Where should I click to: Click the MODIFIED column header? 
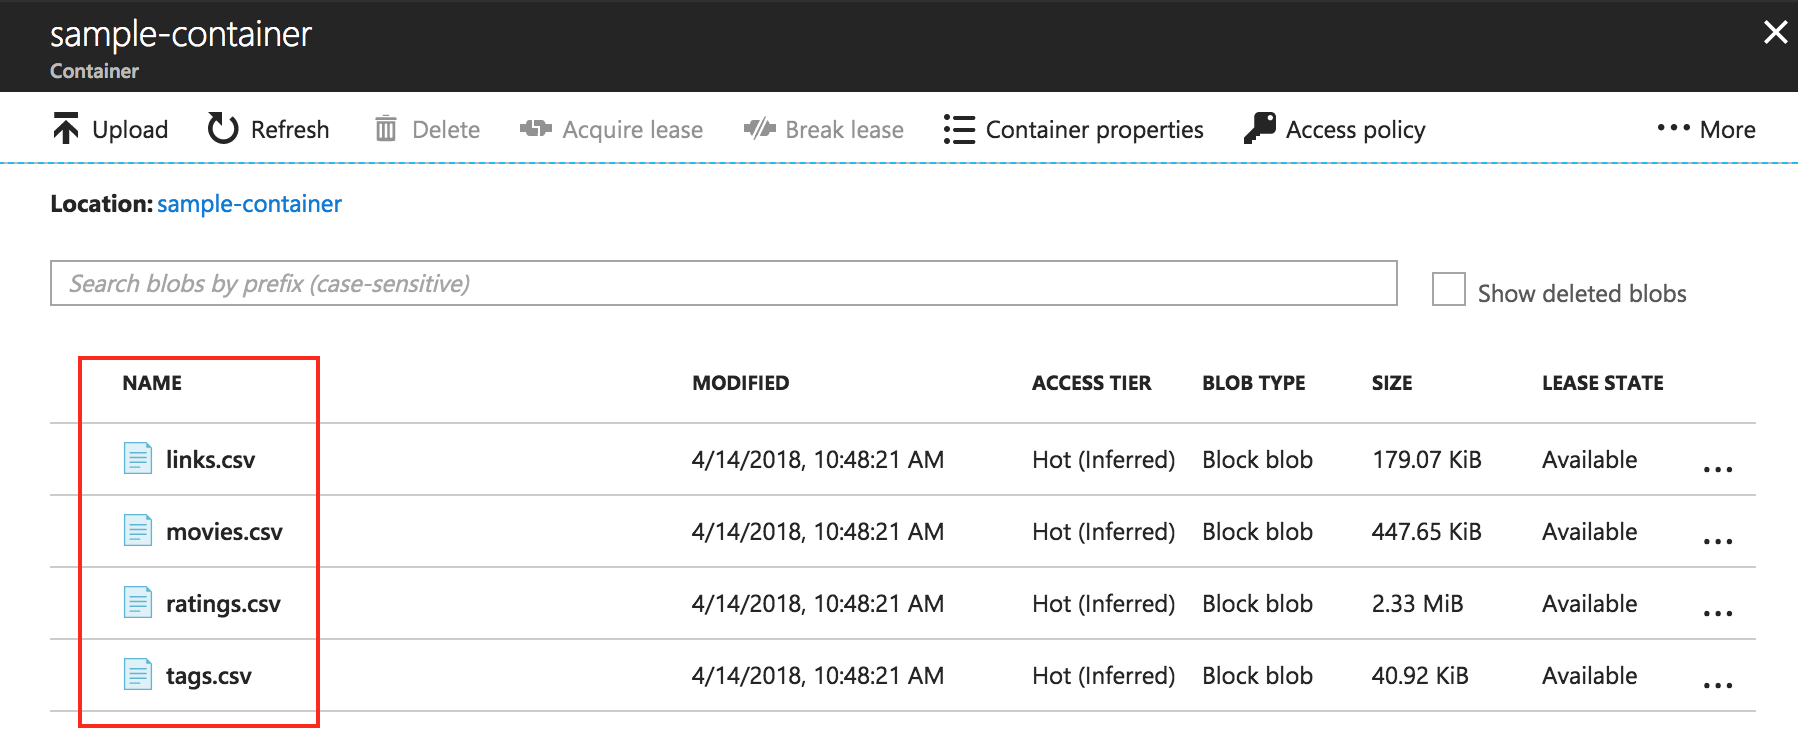pos(740,383)
